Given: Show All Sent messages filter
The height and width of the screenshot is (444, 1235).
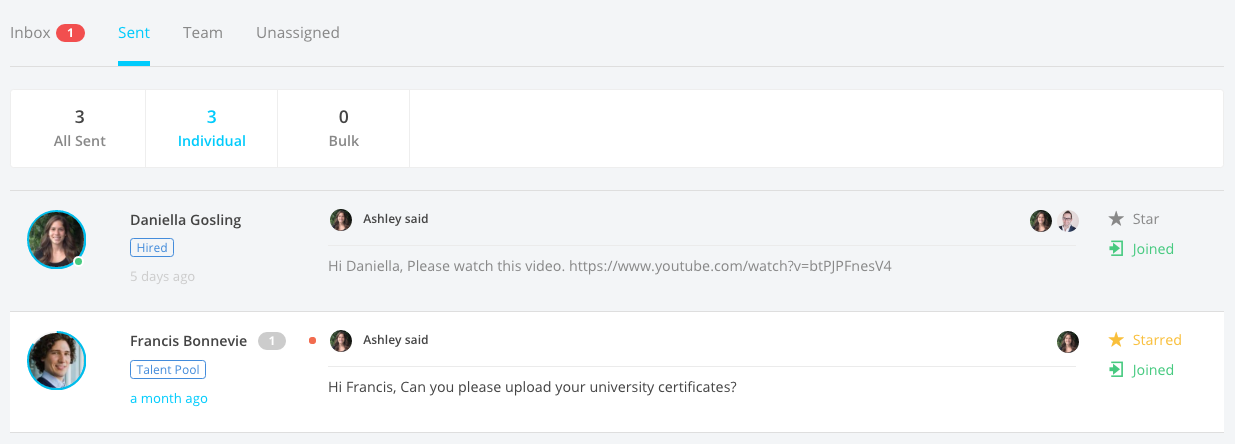Looking at the screenshot, I should (x=79, y=129).
